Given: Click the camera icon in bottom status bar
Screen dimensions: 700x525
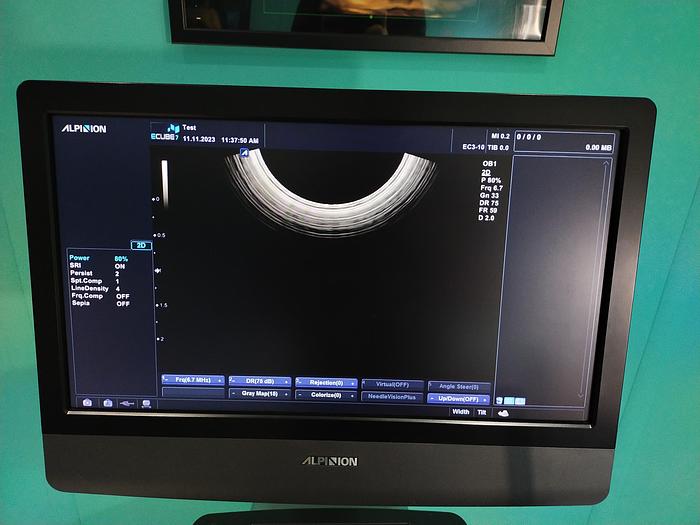Looking at the screenshot, I should pyautogui.click(x=88, y=402).
